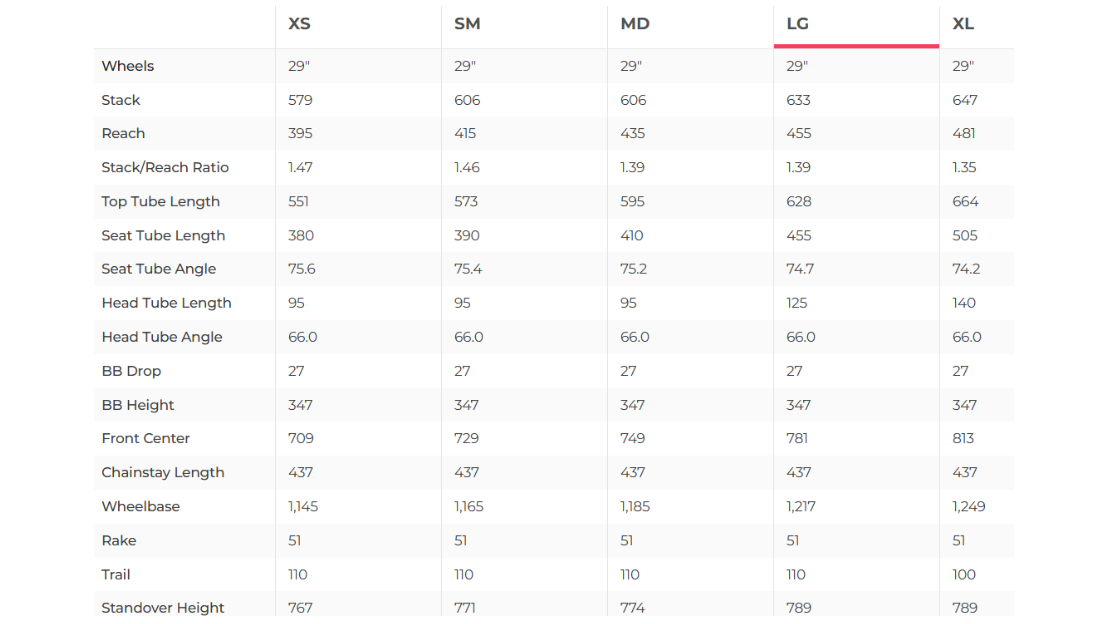Image resolution: width=1108 pixels, height=624 pixels.
Task: Choose the XL size column header
Action: [963, 24]
